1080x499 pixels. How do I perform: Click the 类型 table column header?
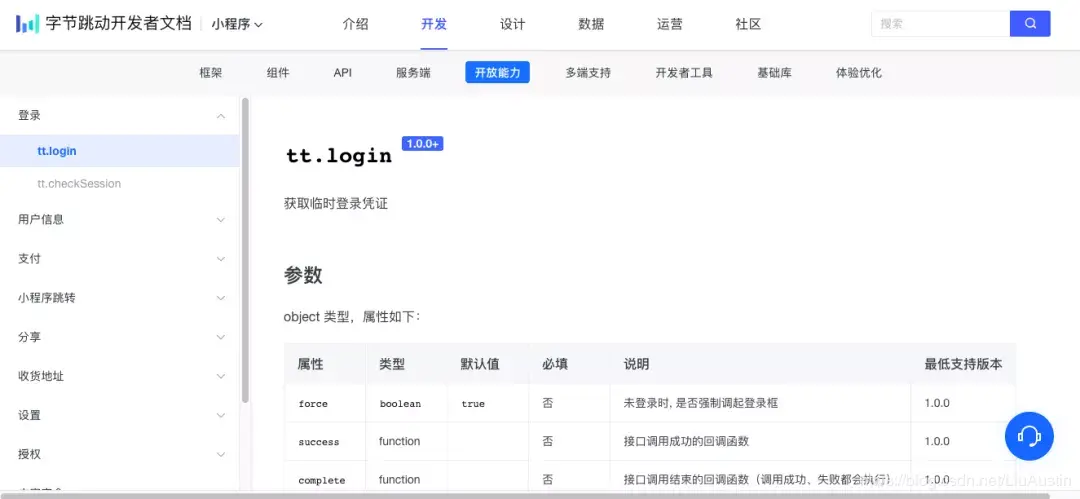coord(392,365)
